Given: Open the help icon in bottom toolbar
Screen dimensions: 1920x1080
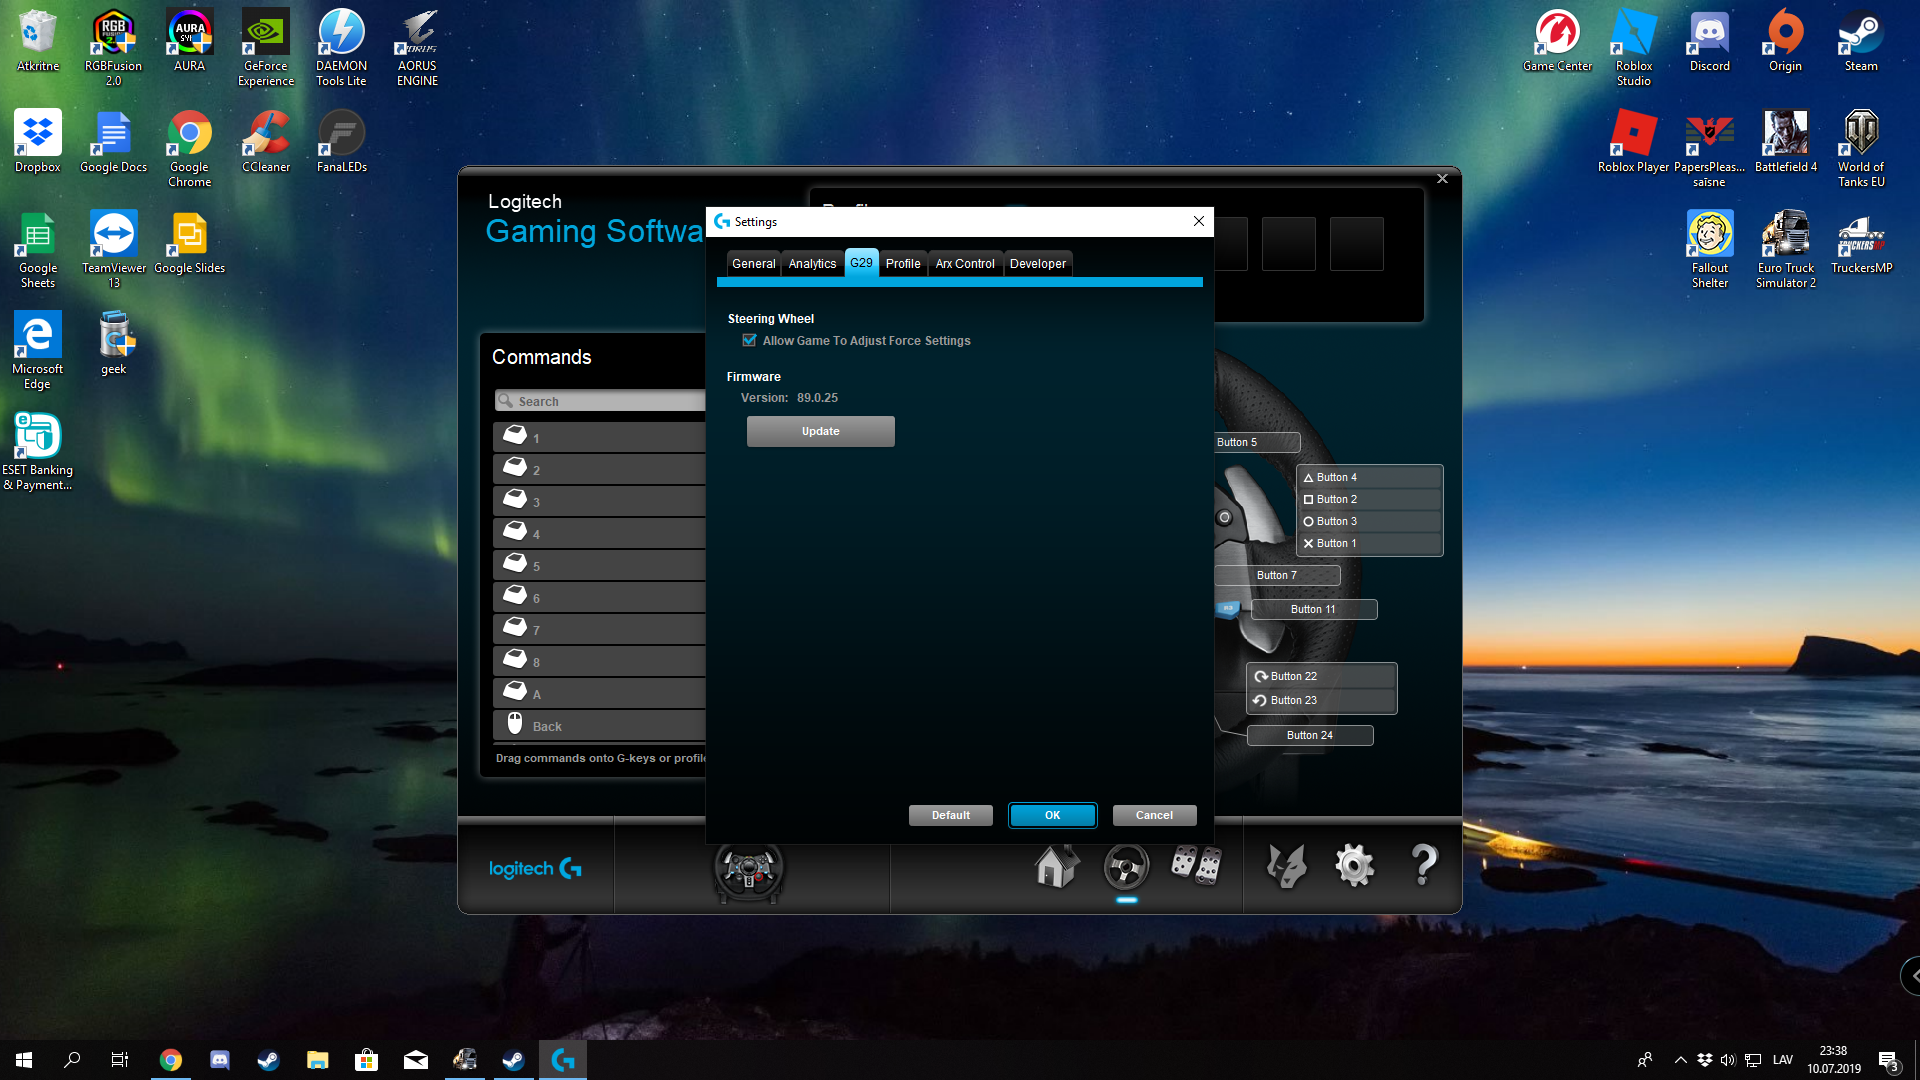Looking at the screenshot, I should click(1423, 868).
